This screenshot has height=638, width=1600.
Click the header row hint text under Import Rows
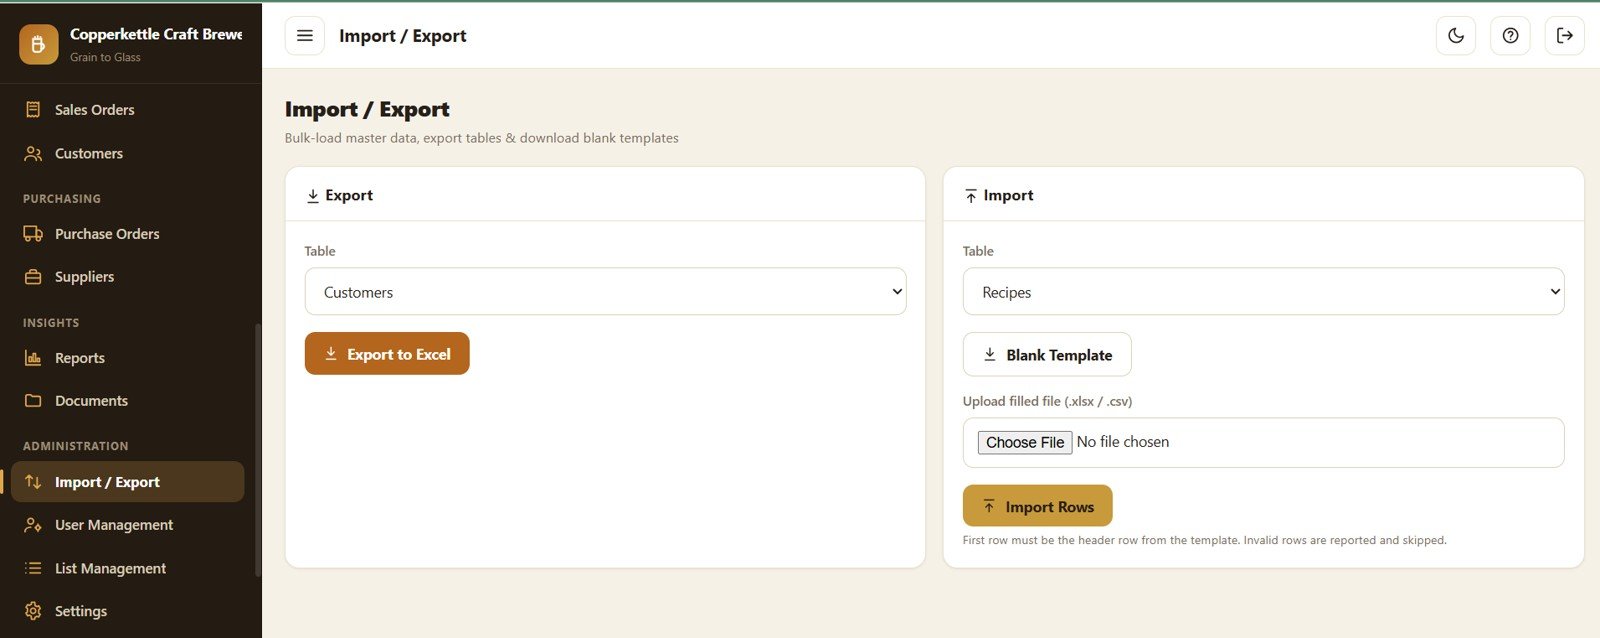click(1204, 540)
